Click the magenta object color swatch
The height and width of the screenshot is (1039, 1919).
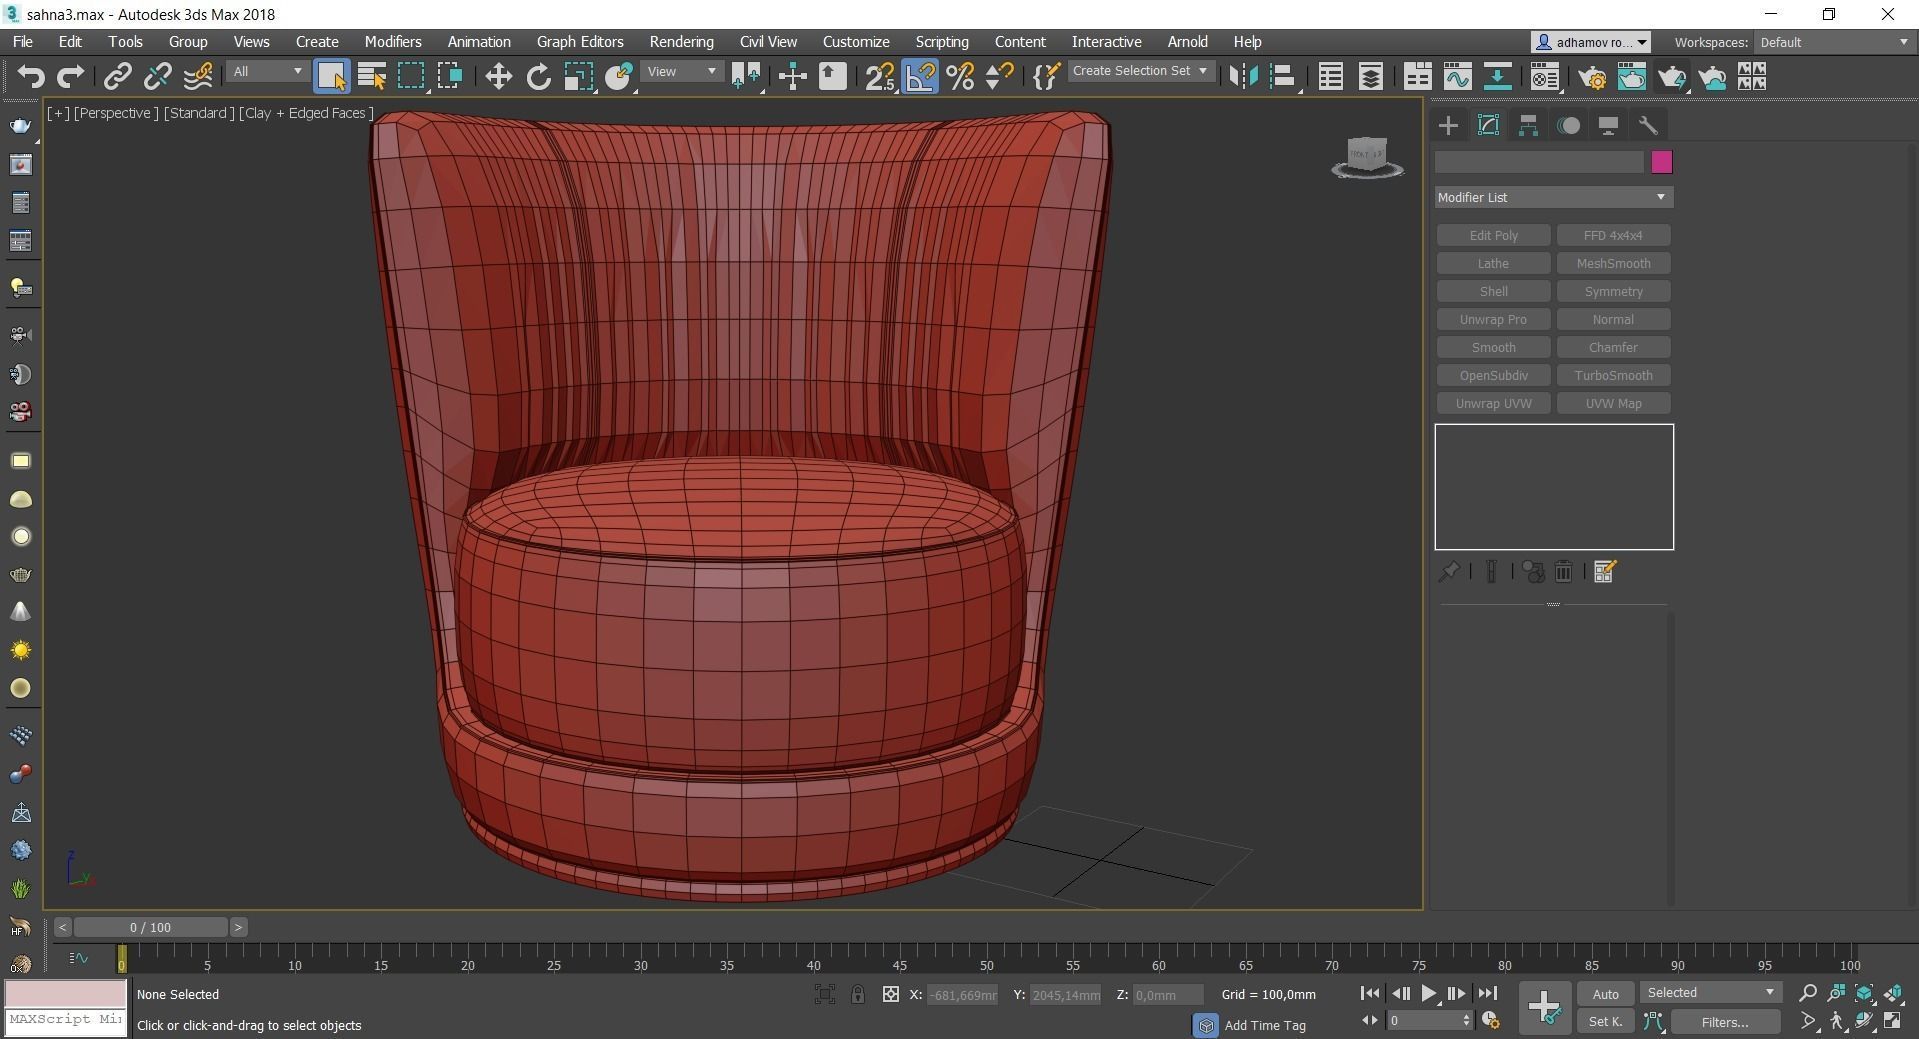1661,162
